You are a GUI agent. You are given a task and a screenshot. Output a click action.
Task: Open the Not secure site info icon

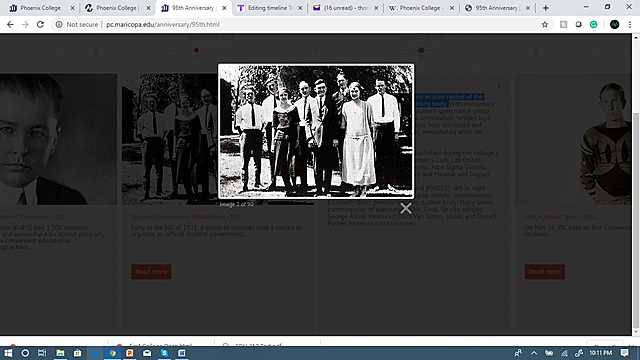click(59, 24)
